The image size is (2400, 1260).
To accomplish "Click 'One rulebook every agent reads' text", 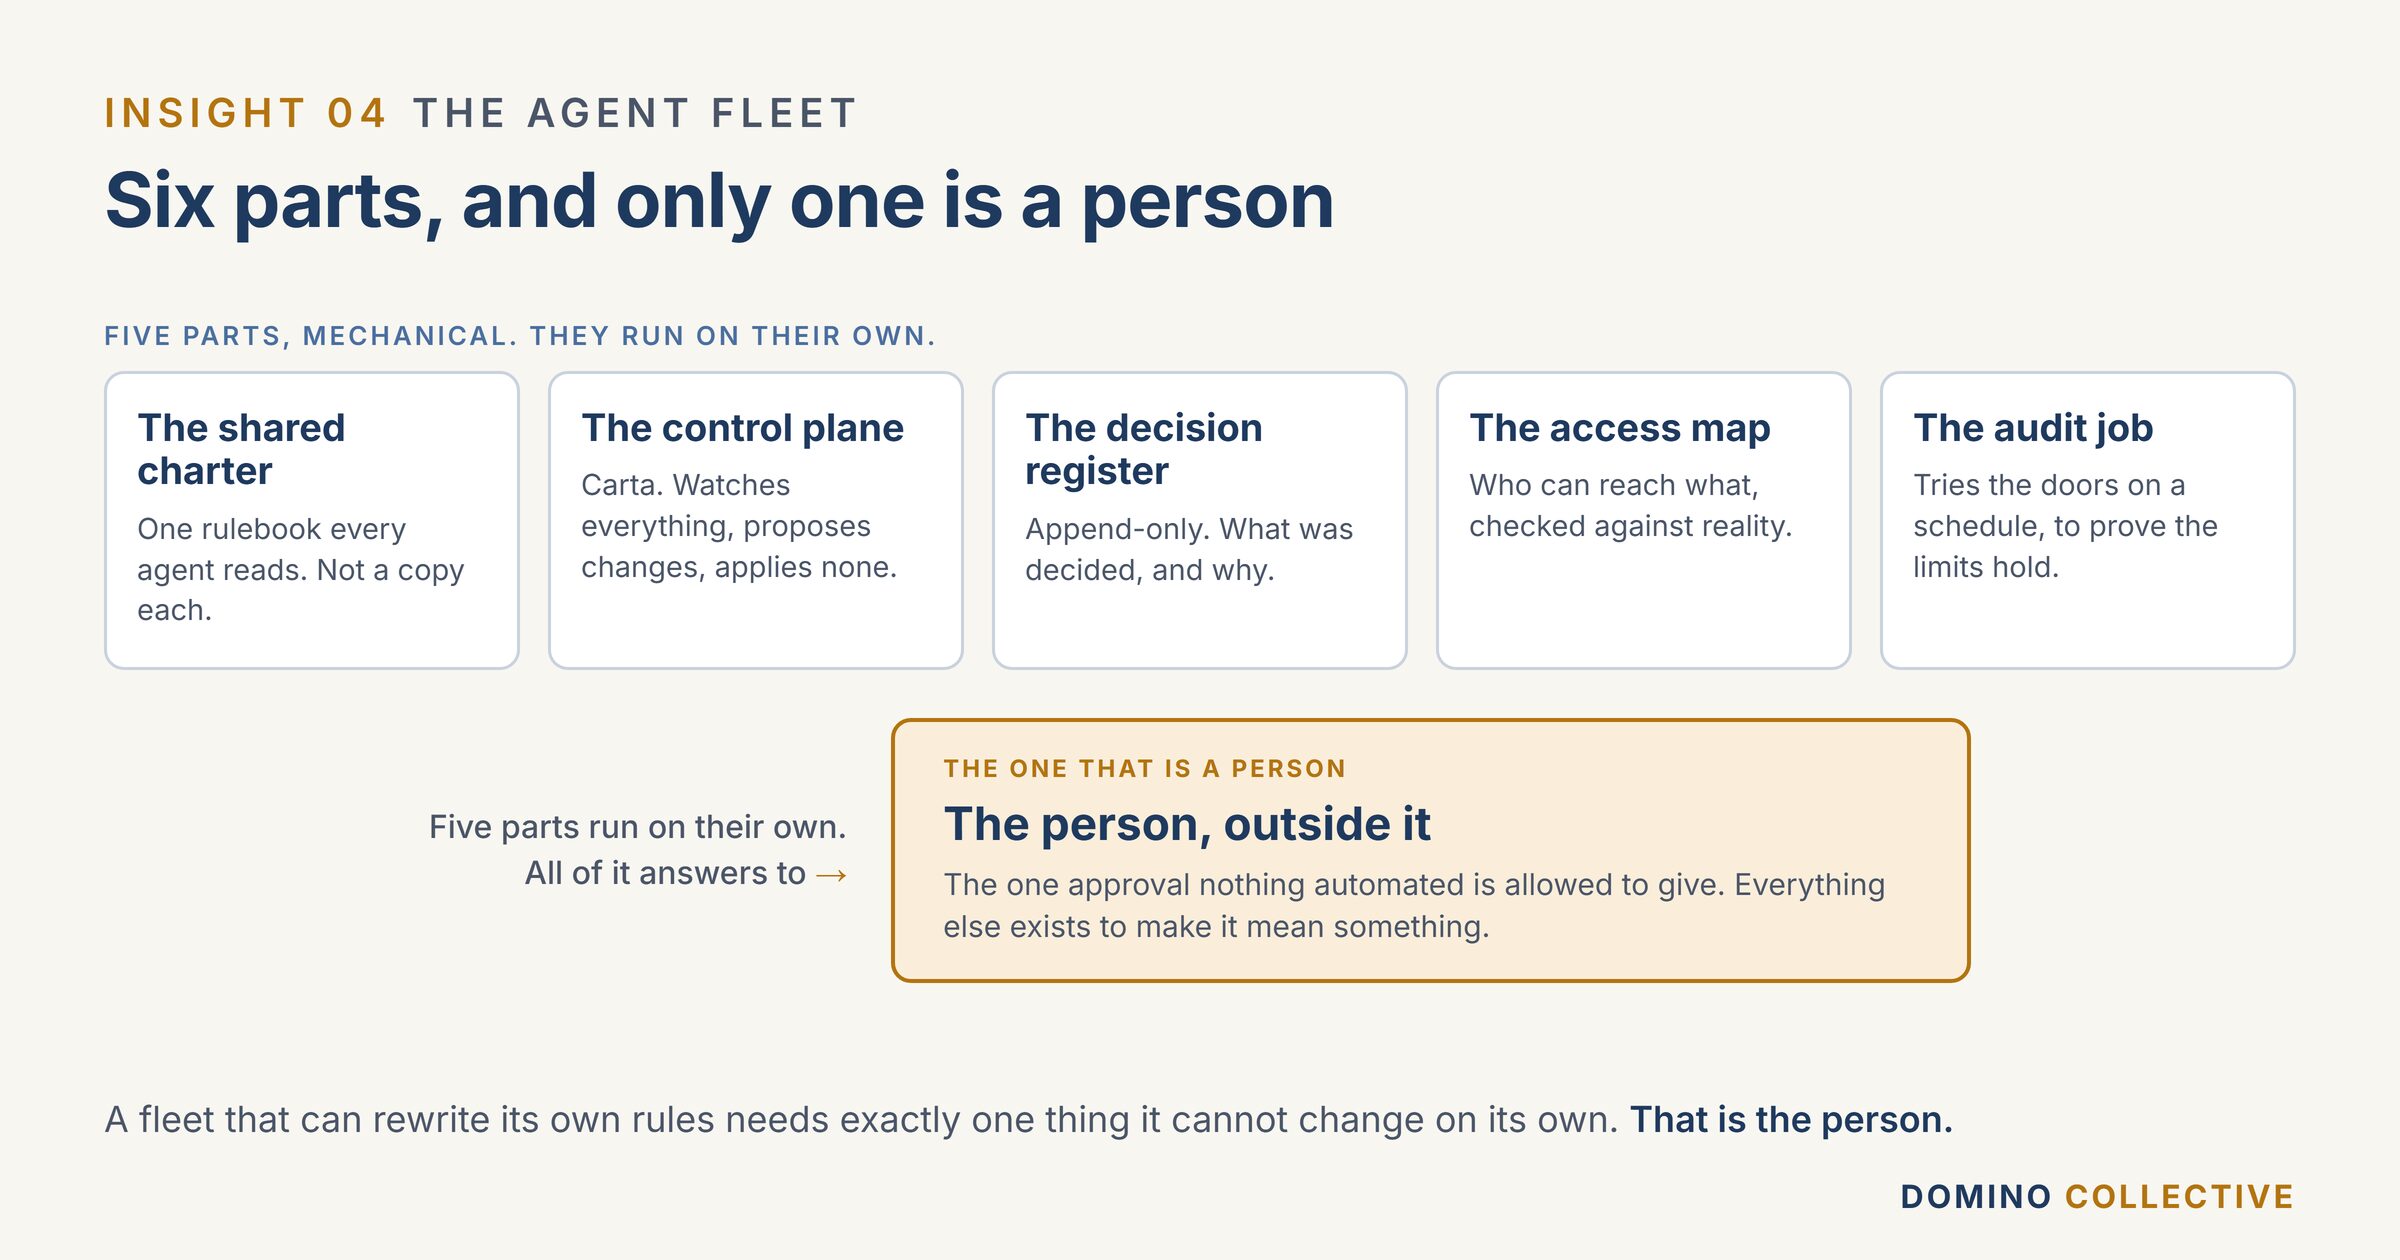I will tap(300, 569).
